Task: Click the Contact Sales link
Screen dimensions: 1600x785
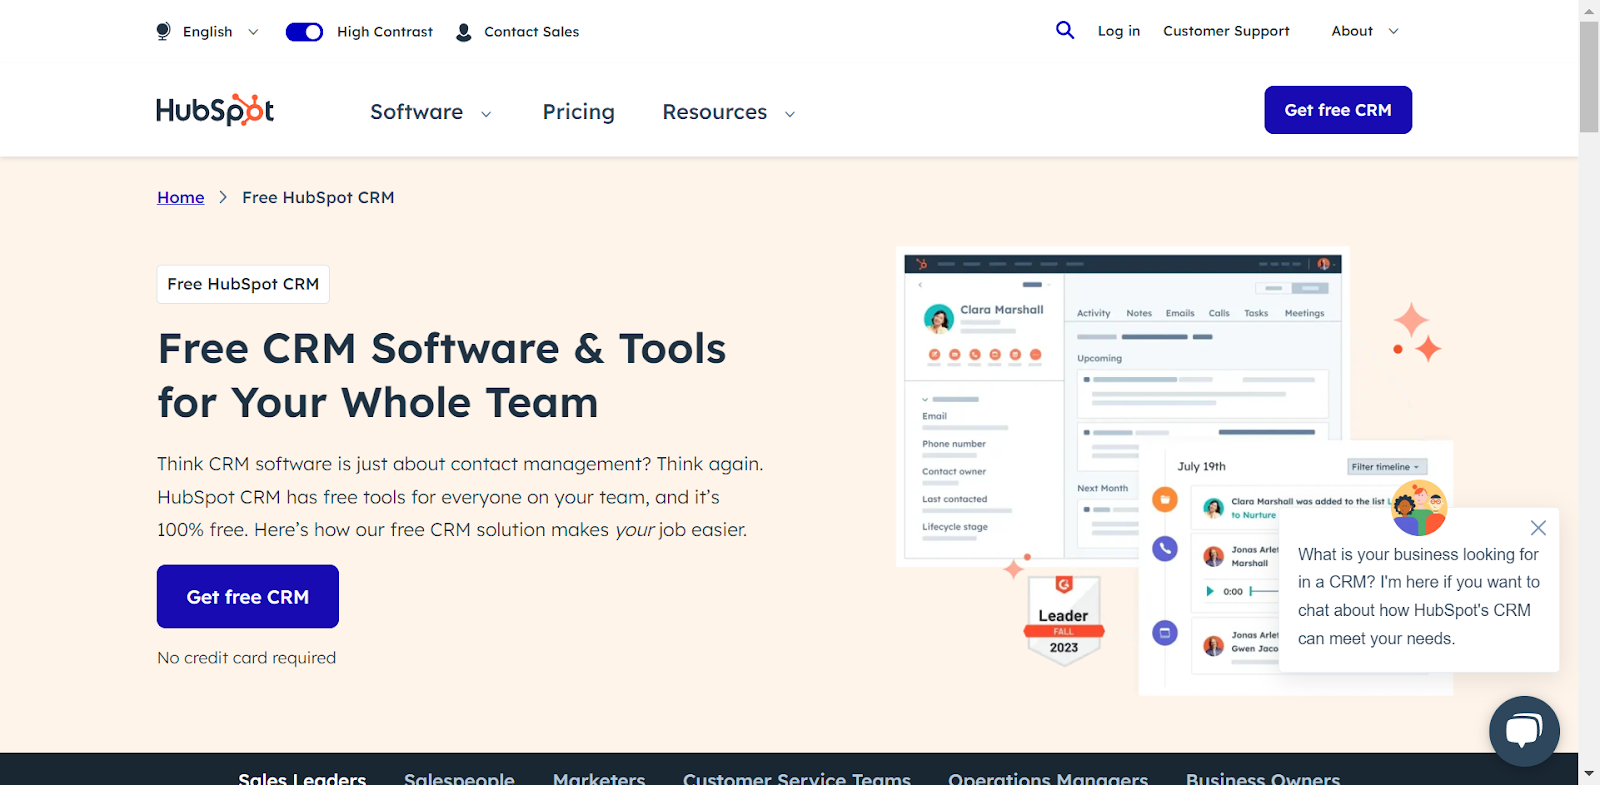Action: pyautogui.click(x=532, y=32)
